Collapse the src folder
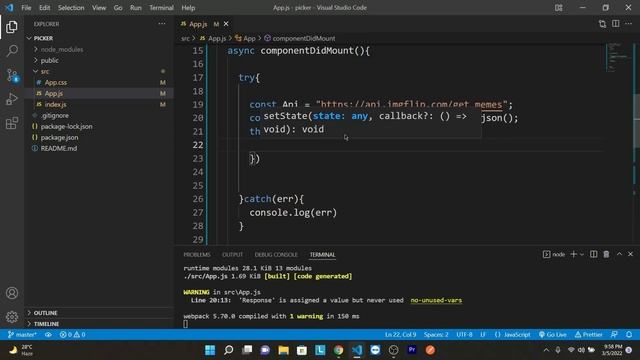Image resolution: width=640 pixels, height=360 pixels. tap(99, 71)
